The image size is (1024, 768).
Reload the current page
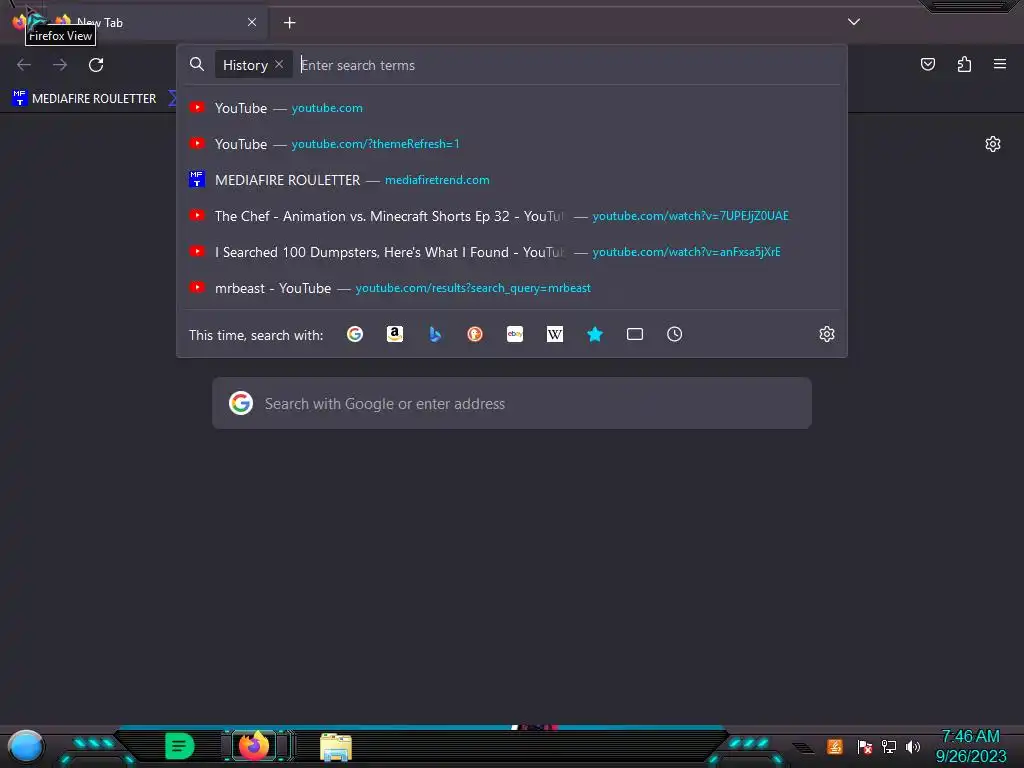(x=96, y=65)
